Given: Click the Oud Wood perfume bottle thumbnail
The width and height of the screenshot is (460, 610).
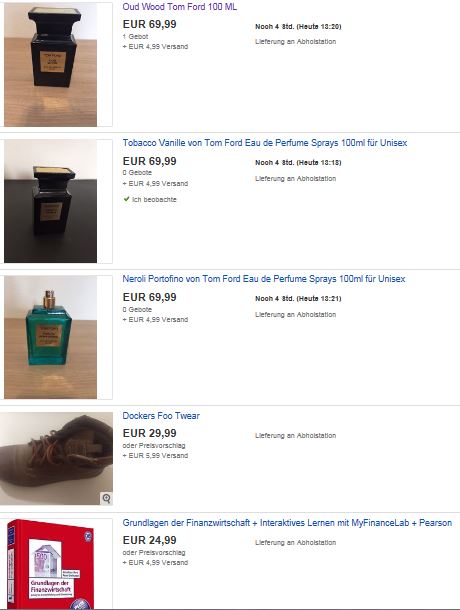Looking at the screenshot, I should click(51, 64).
